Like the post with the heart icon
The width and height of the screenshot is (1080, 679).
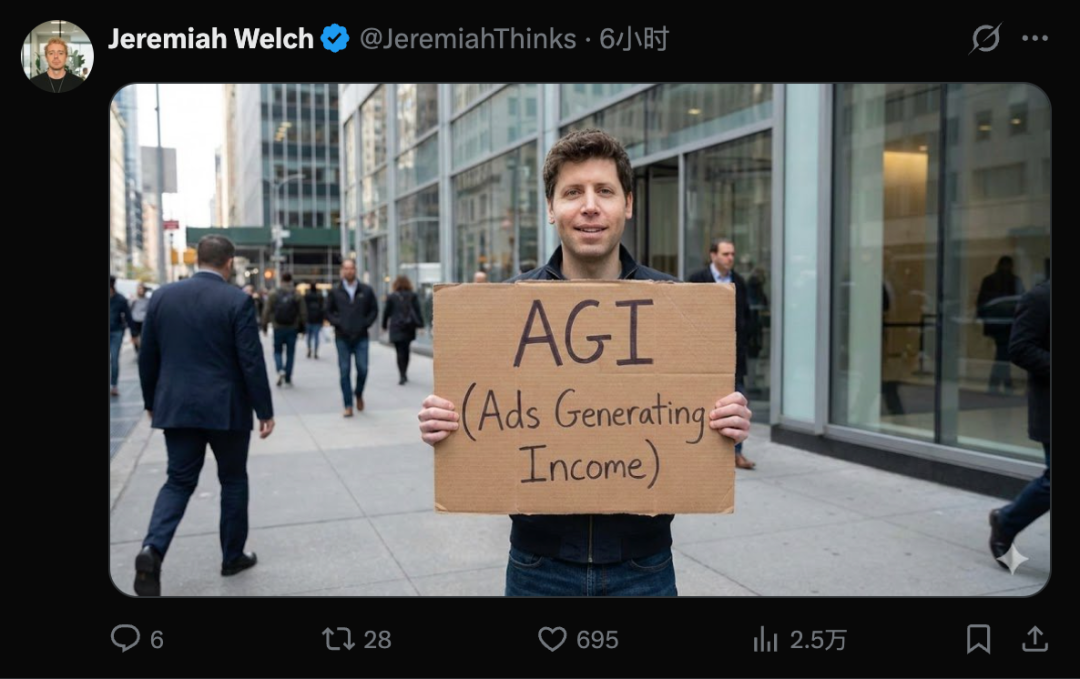pos(552,639)
